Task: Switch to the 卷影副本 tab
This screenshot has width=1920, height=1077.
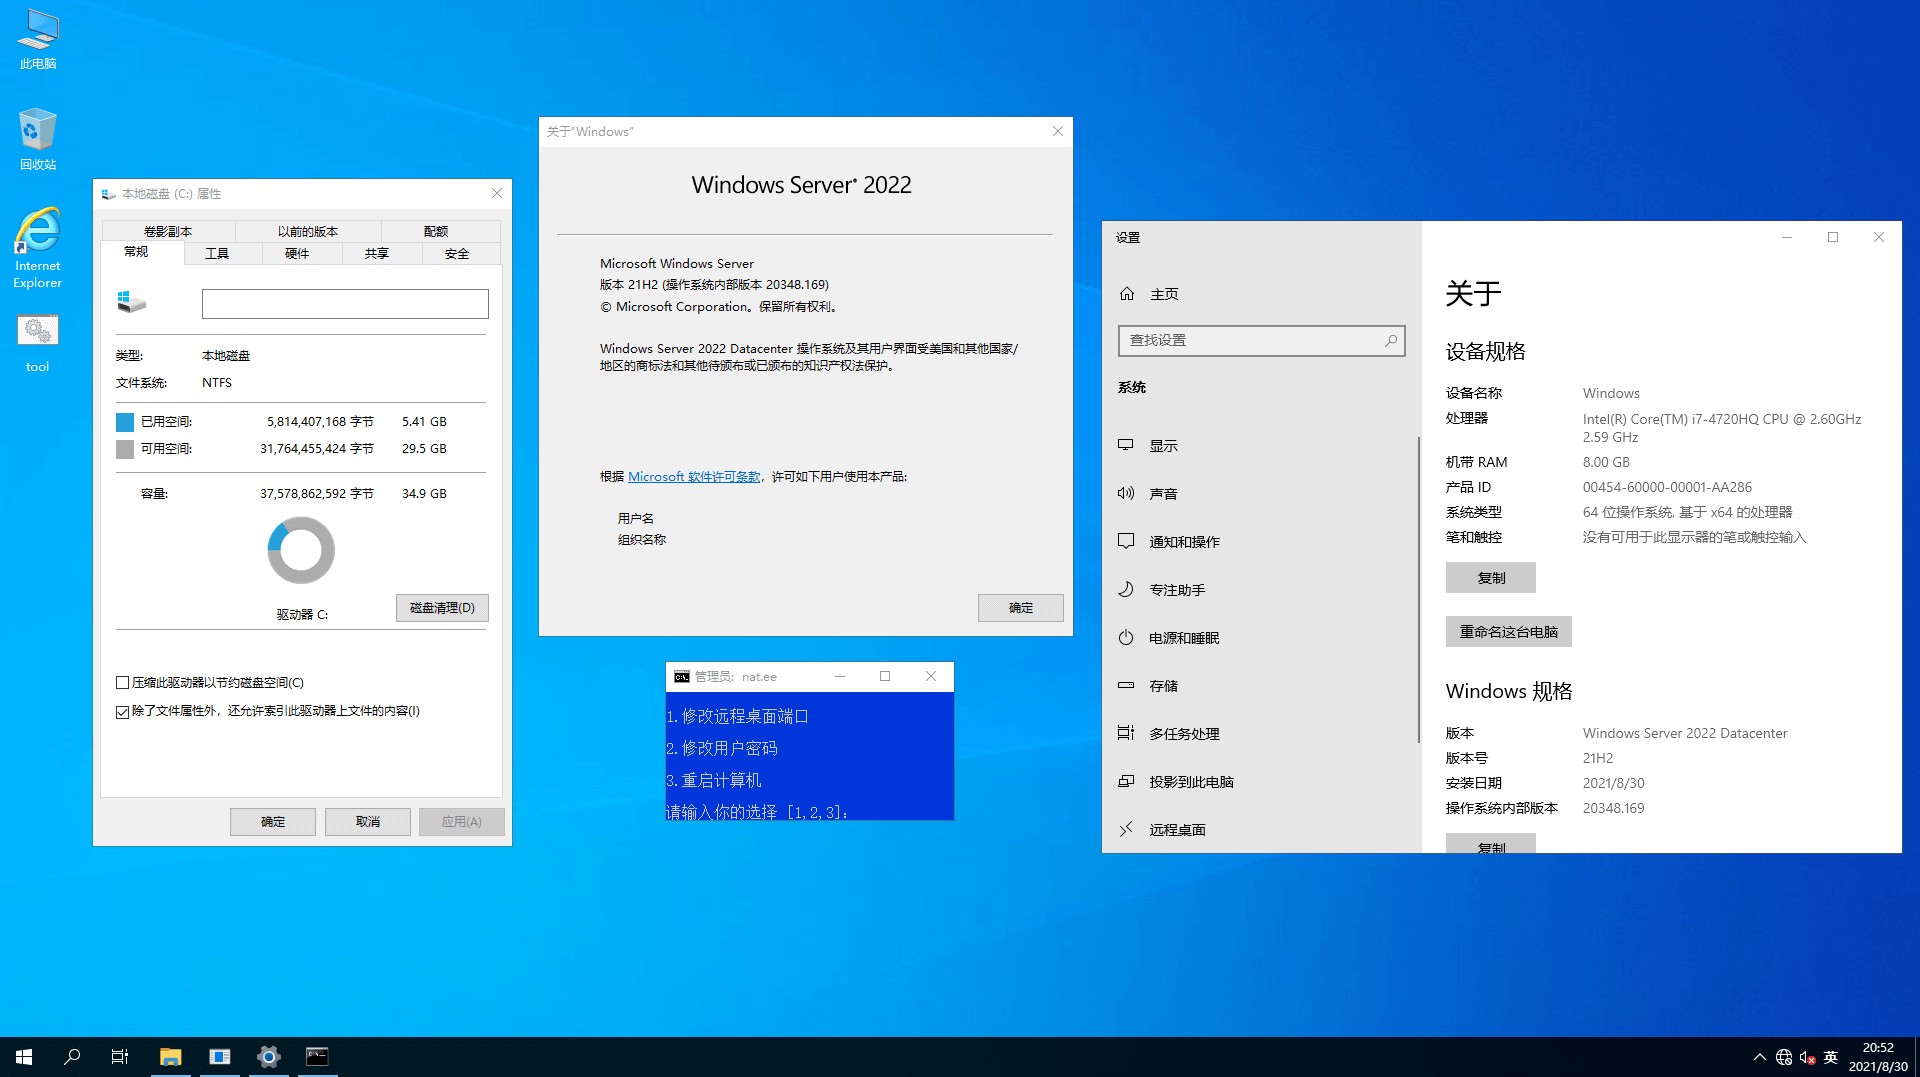Action: [167, 230]
